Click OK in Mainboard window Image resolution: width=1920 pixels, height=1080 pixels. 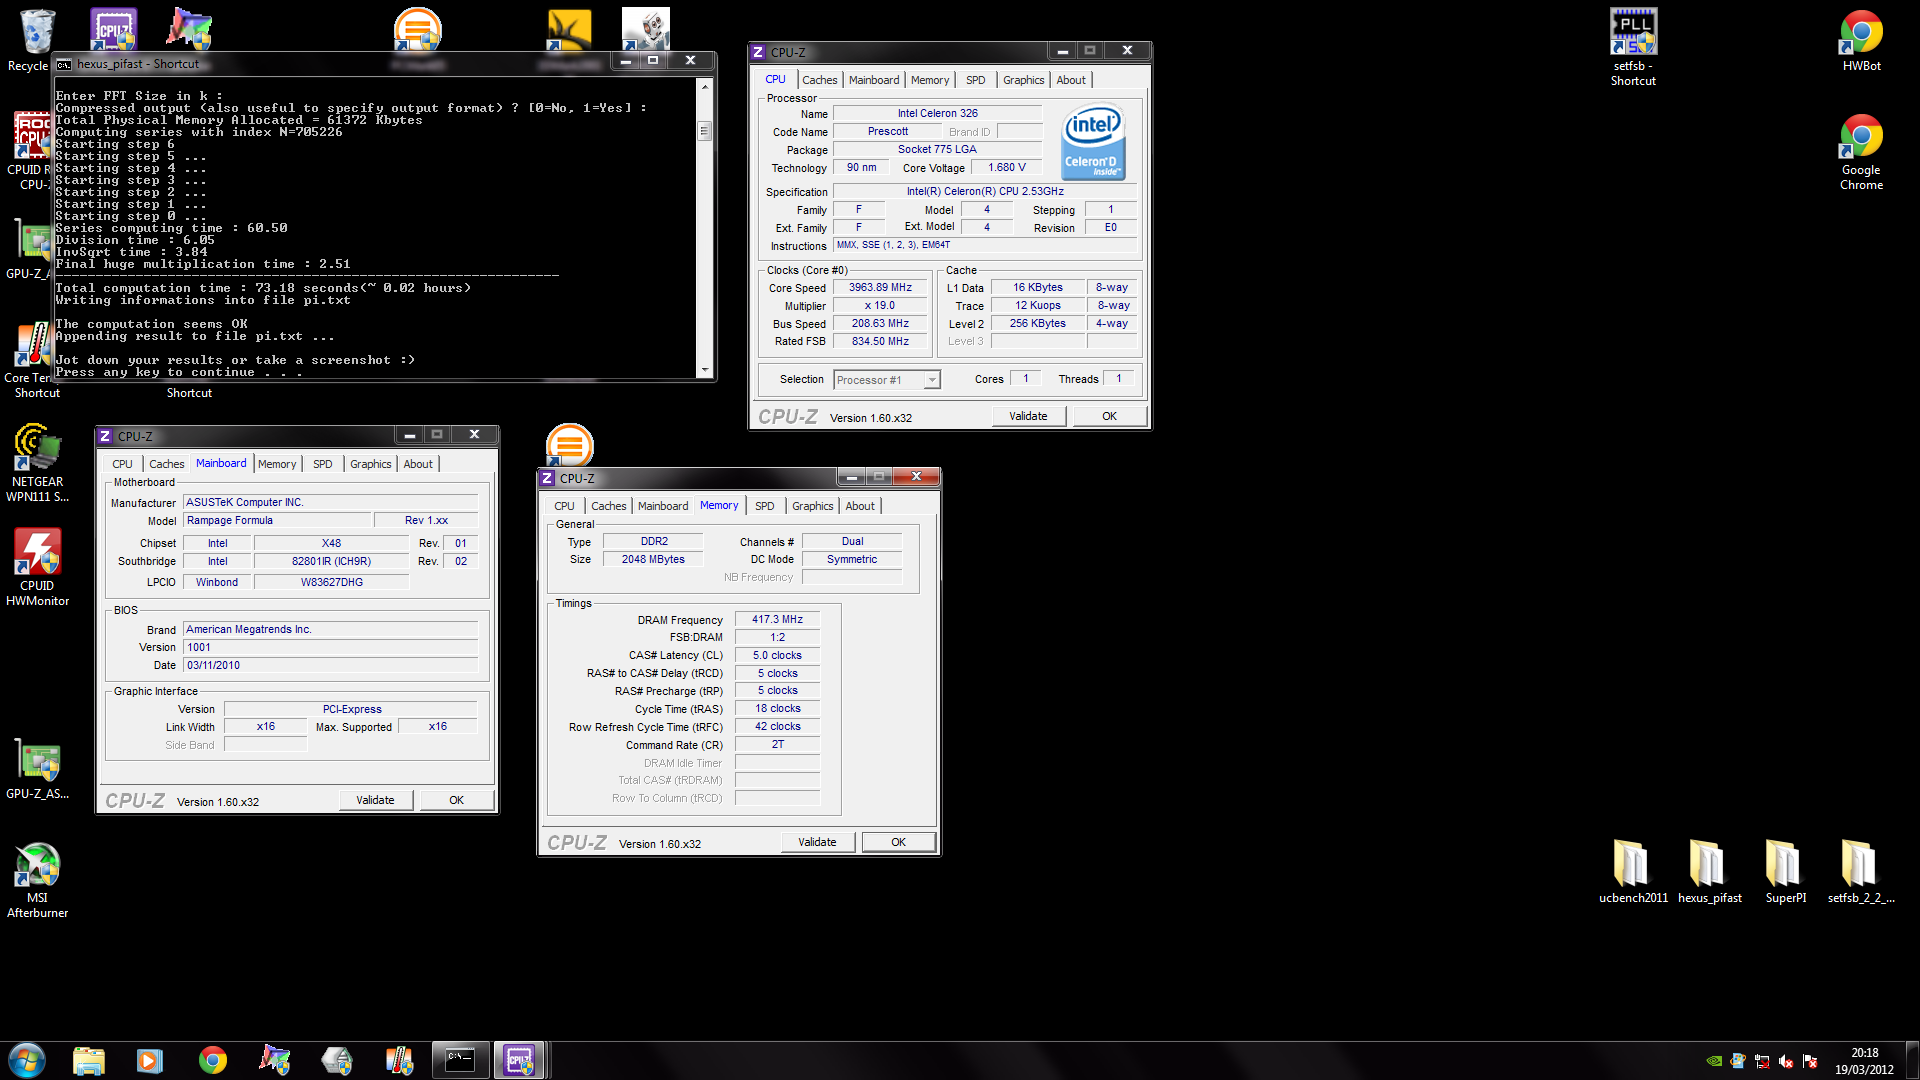pos(456,800)
